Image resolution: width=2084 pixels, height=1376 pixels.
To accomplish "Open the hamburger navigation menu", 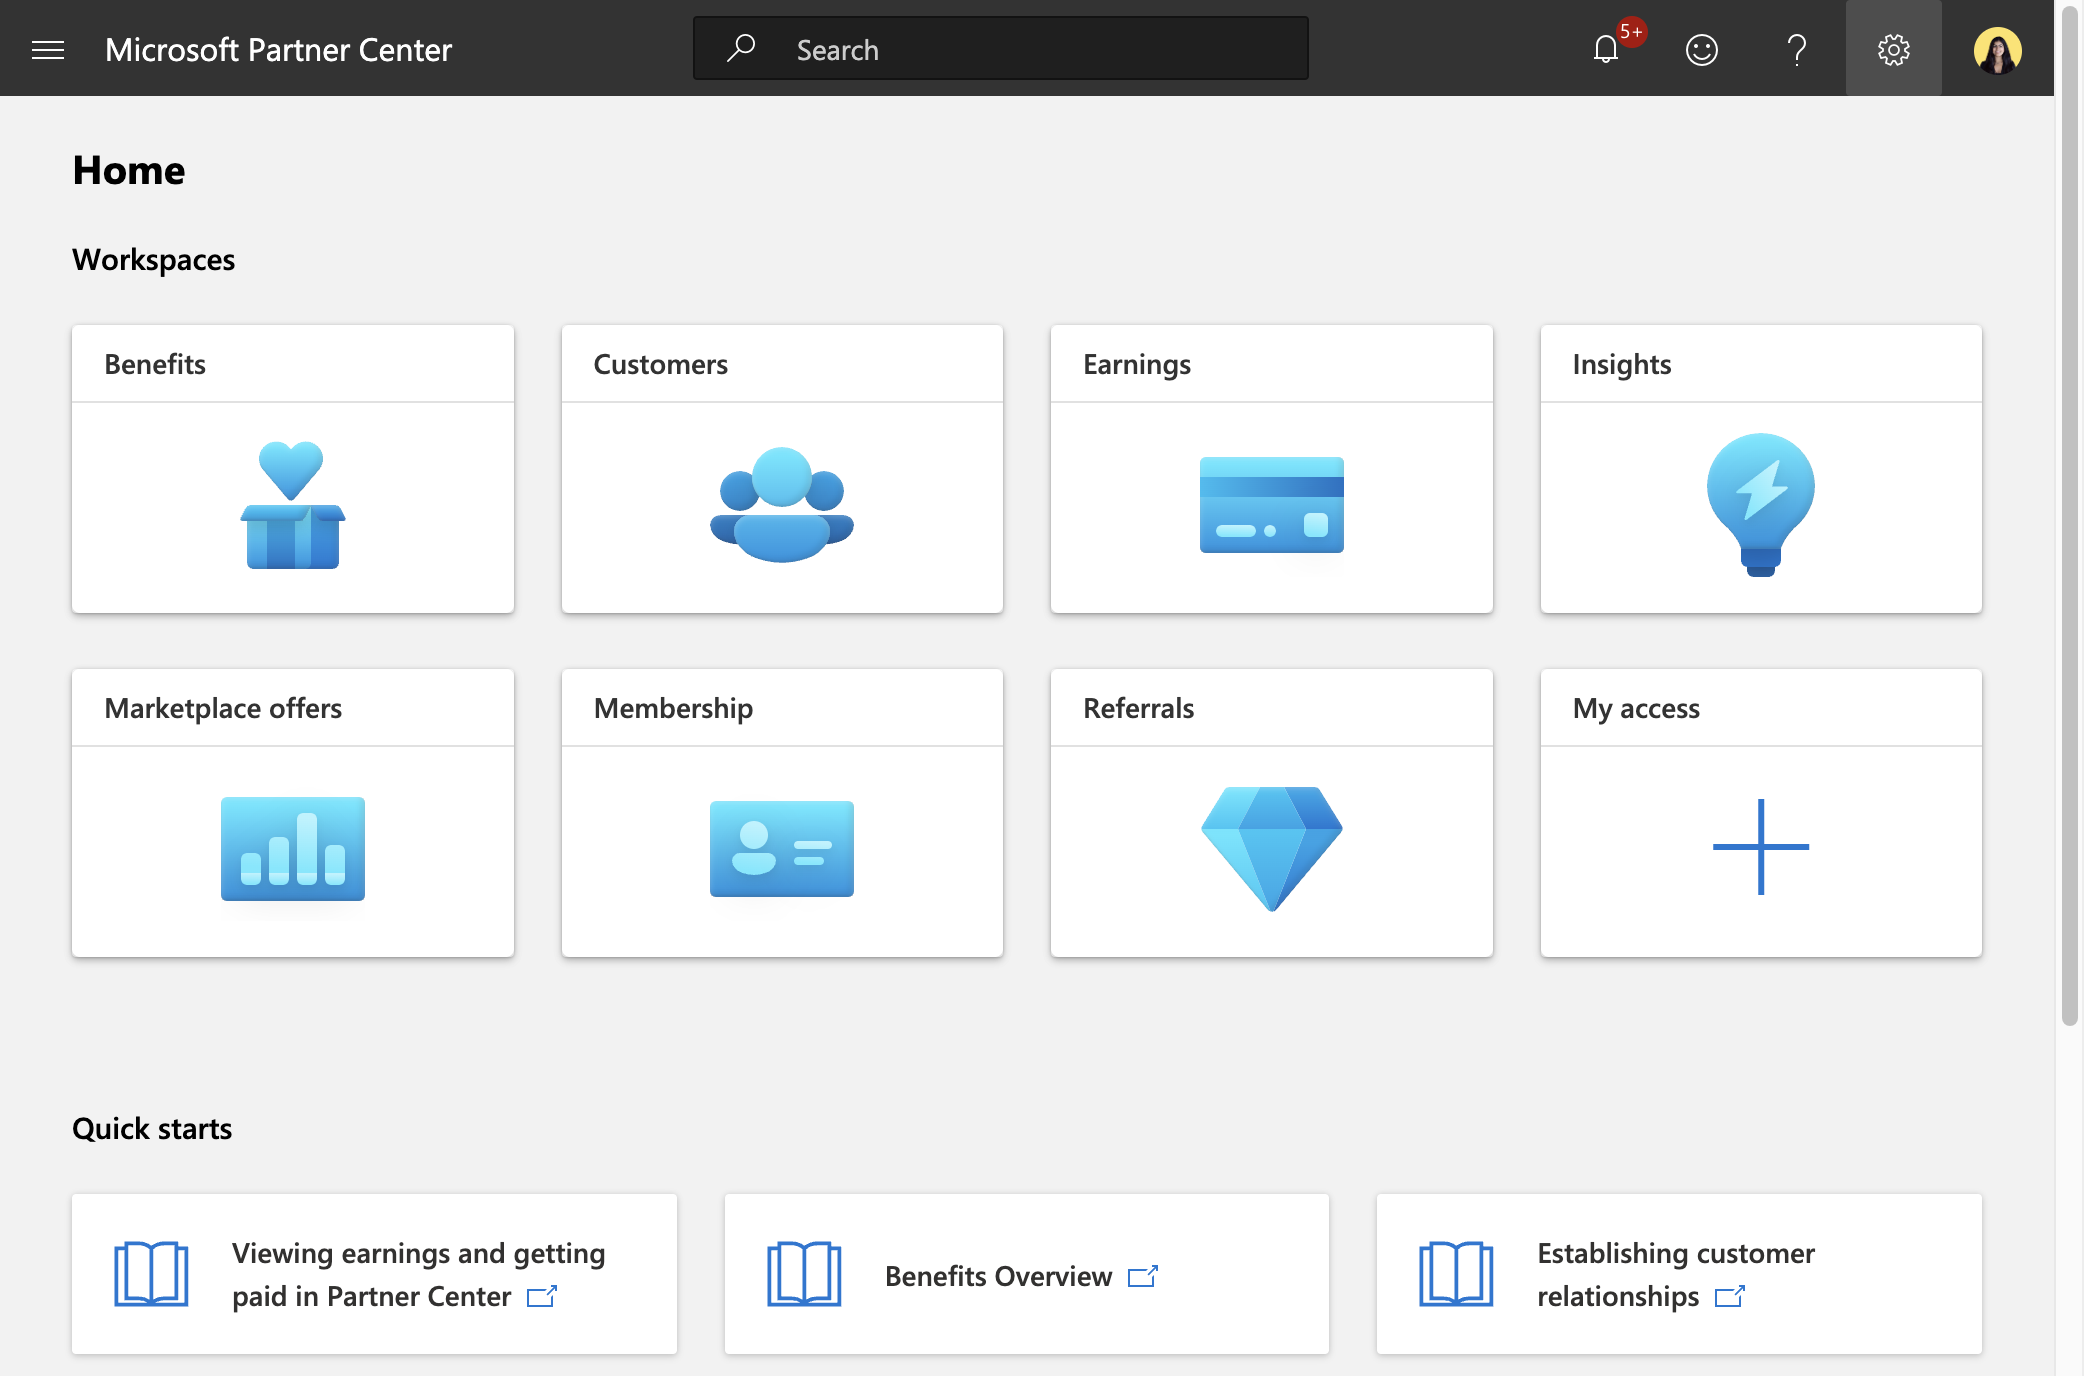I will (x=48, y=49).
